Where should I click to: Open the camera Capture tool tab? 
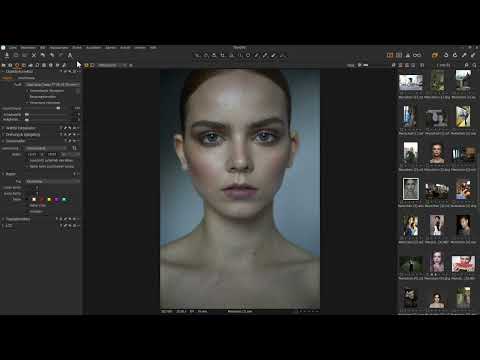coord(10,65)
